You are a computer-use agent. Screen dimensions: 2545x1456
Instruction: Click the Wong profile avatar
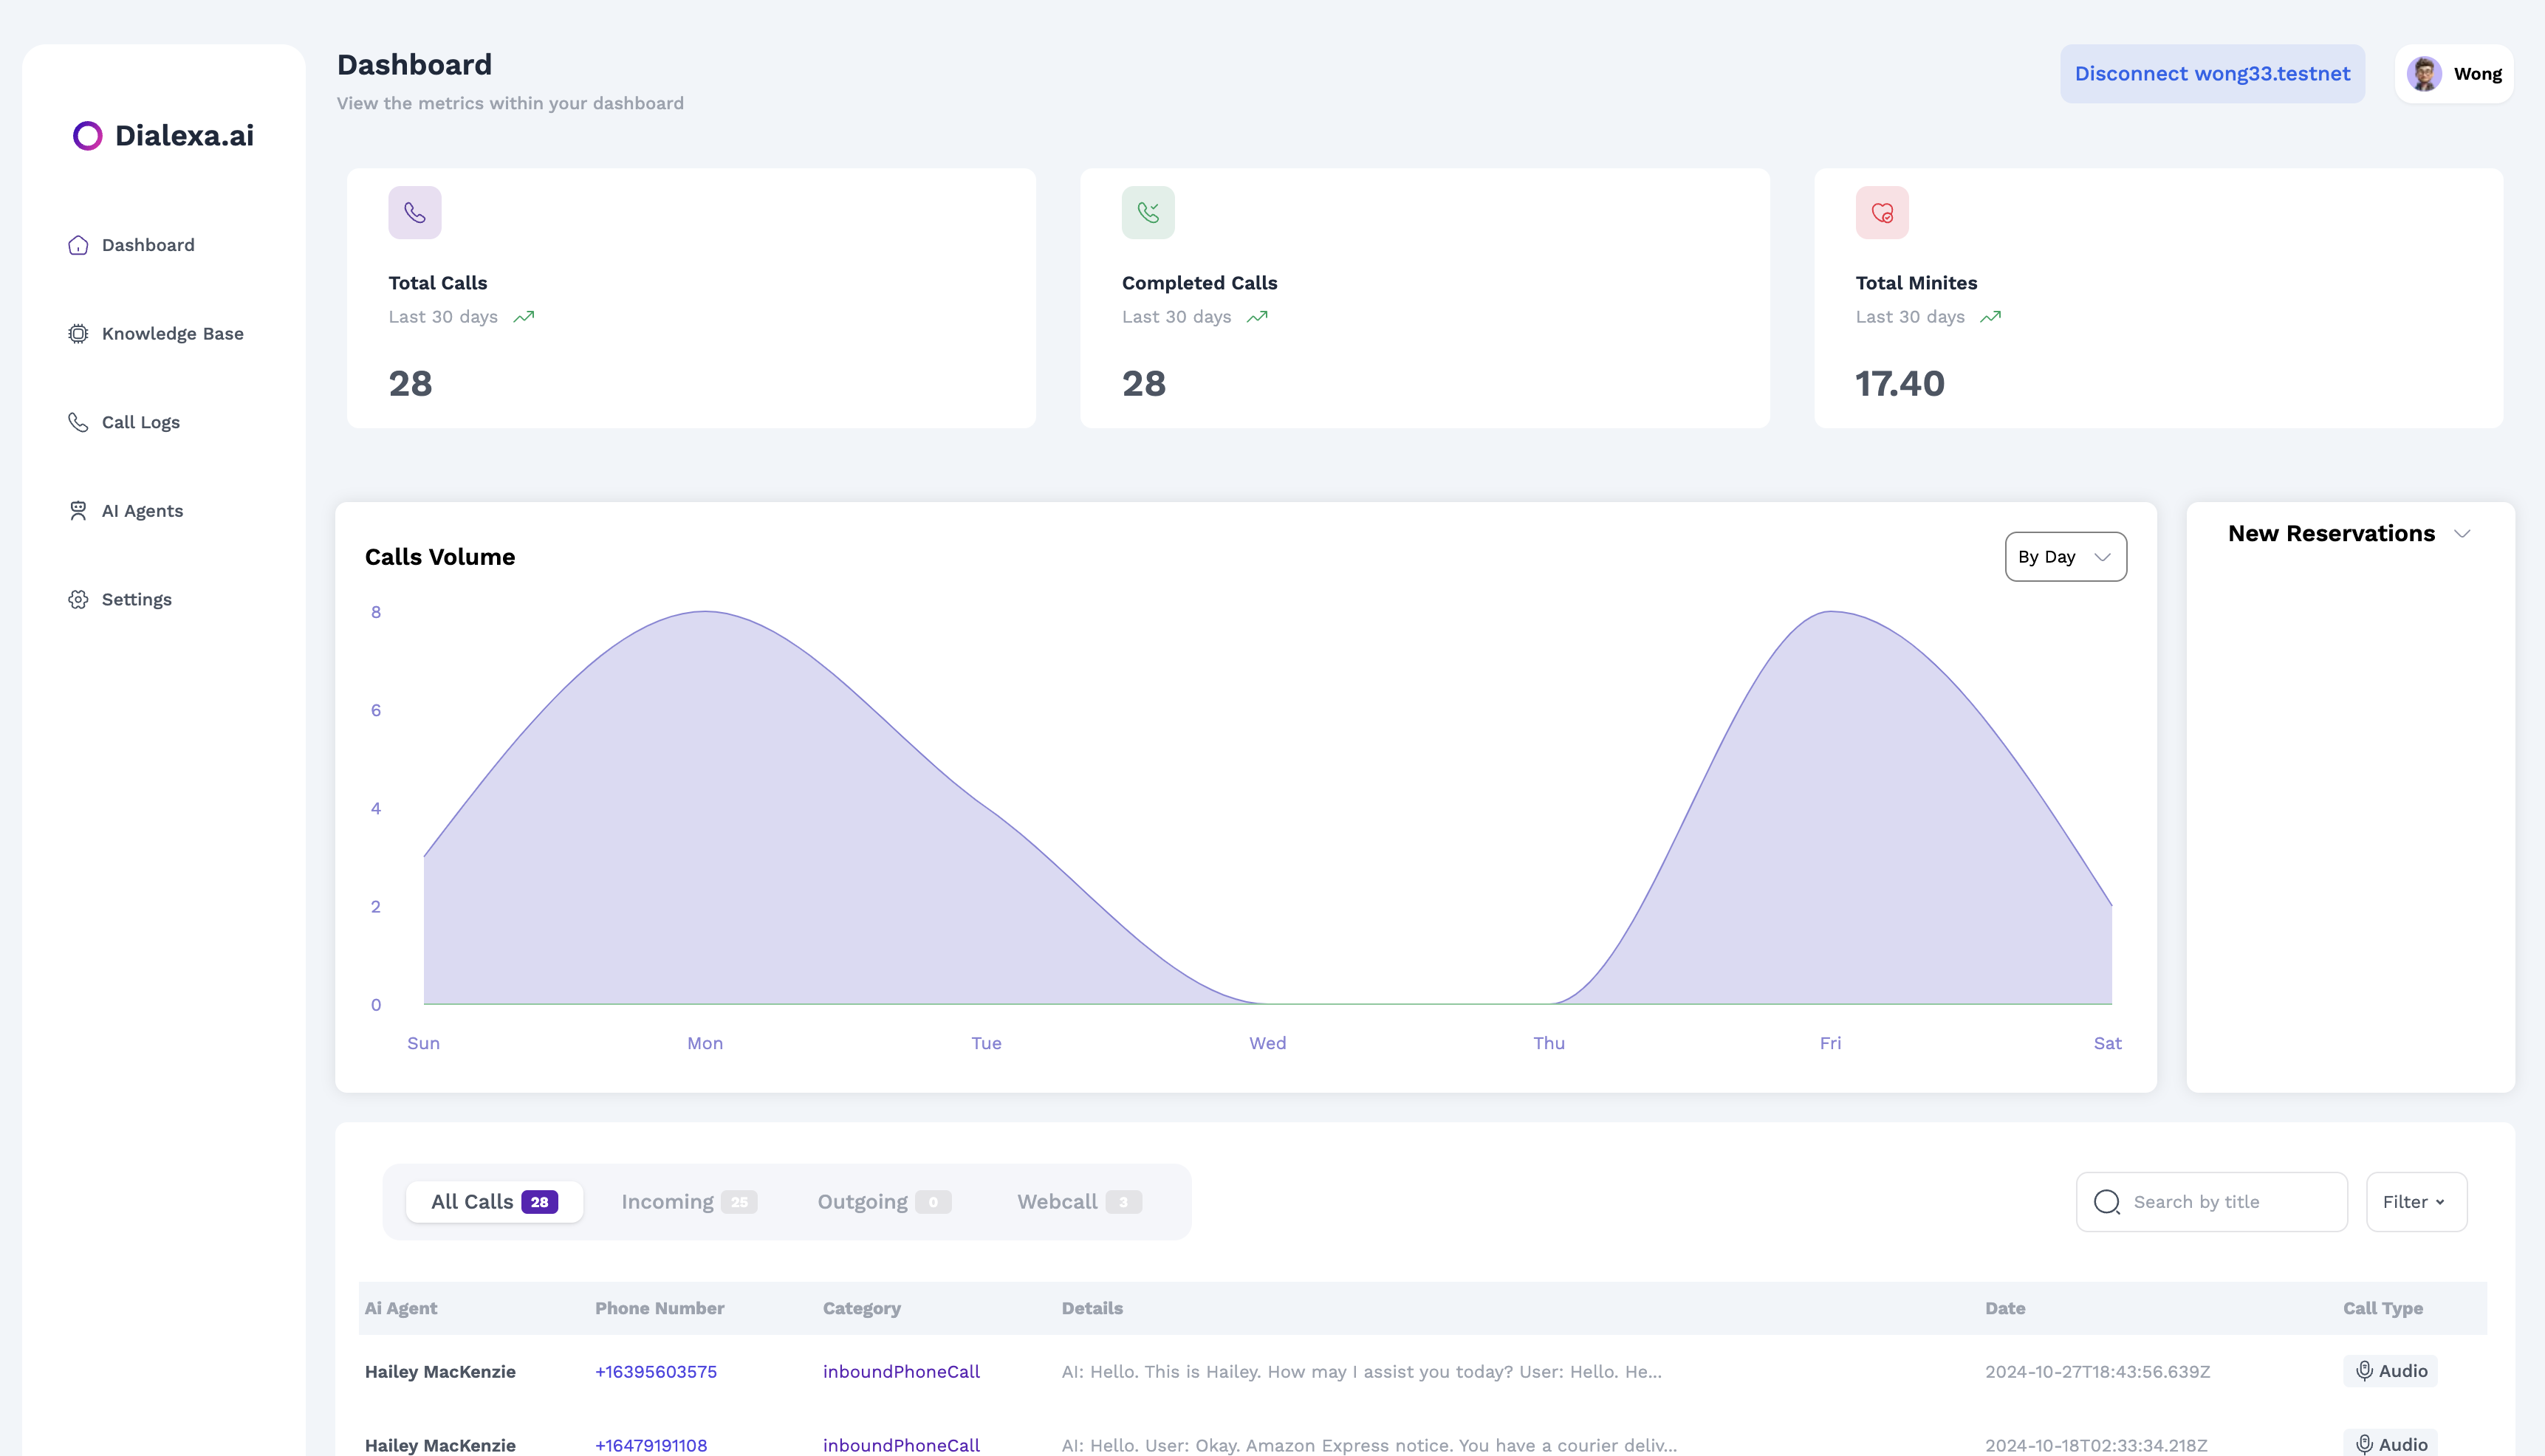(x=2424, y=74)
